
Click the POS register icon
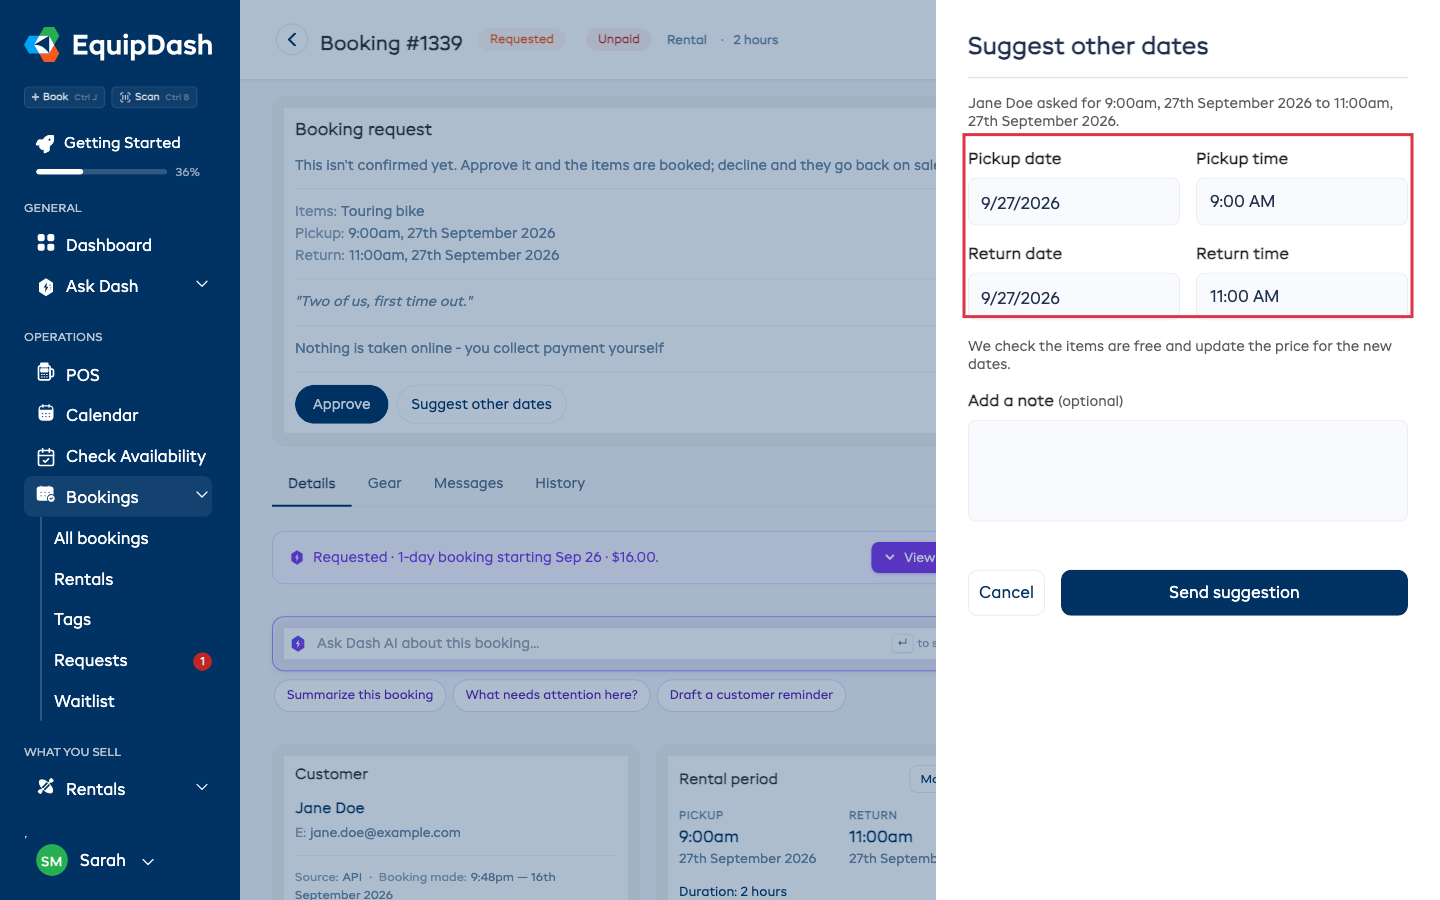[x=46, y=373]
